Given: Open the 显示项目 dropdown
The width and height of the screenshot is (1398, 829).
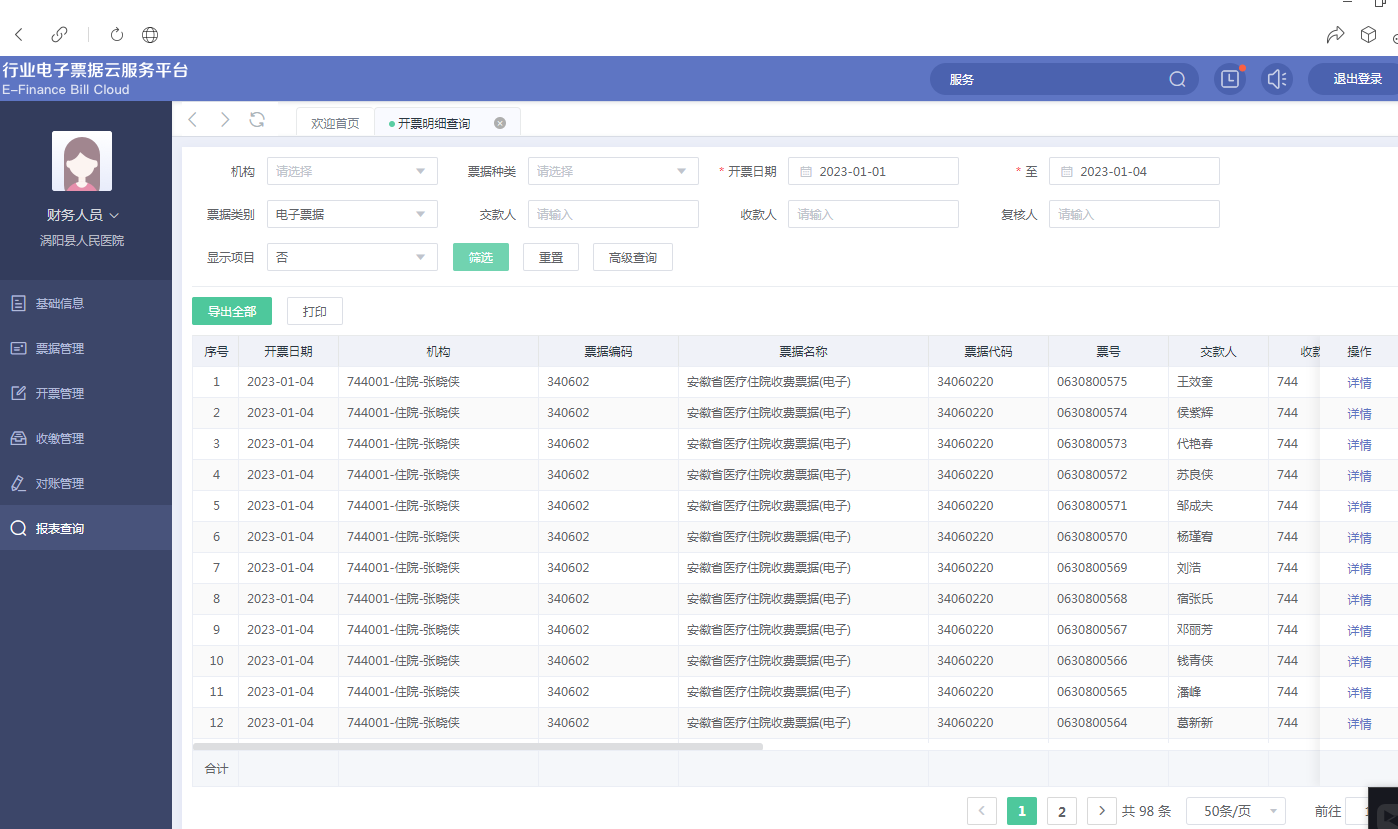Looking at the screenshot, I should [x=352, y=257].
